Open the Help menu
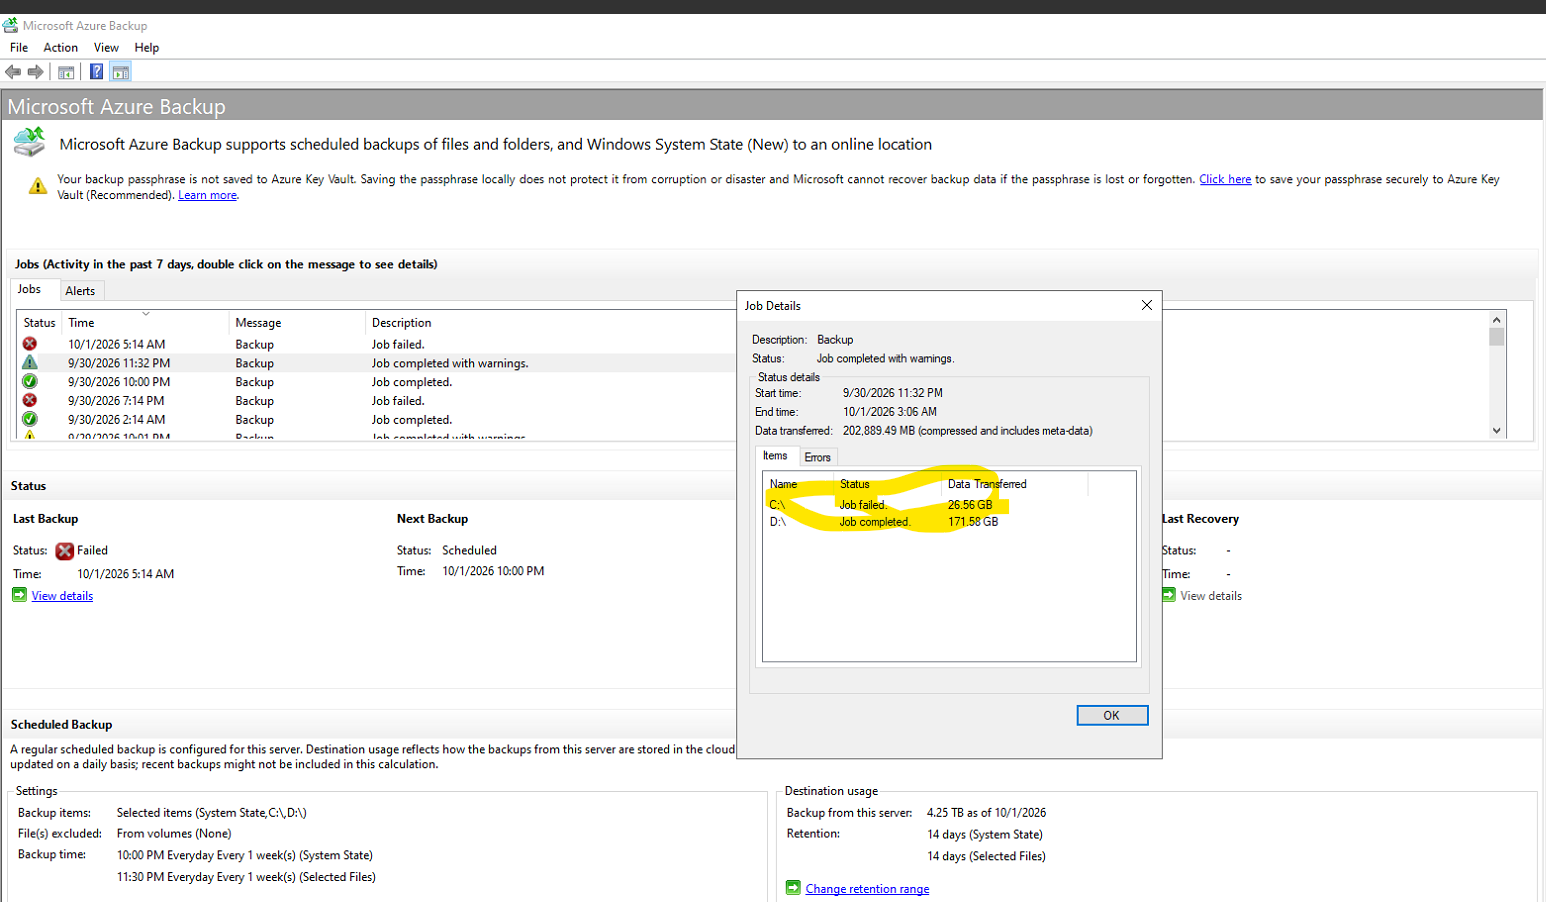Viewport: 1546px width, 902px height. tap(147, 48)
